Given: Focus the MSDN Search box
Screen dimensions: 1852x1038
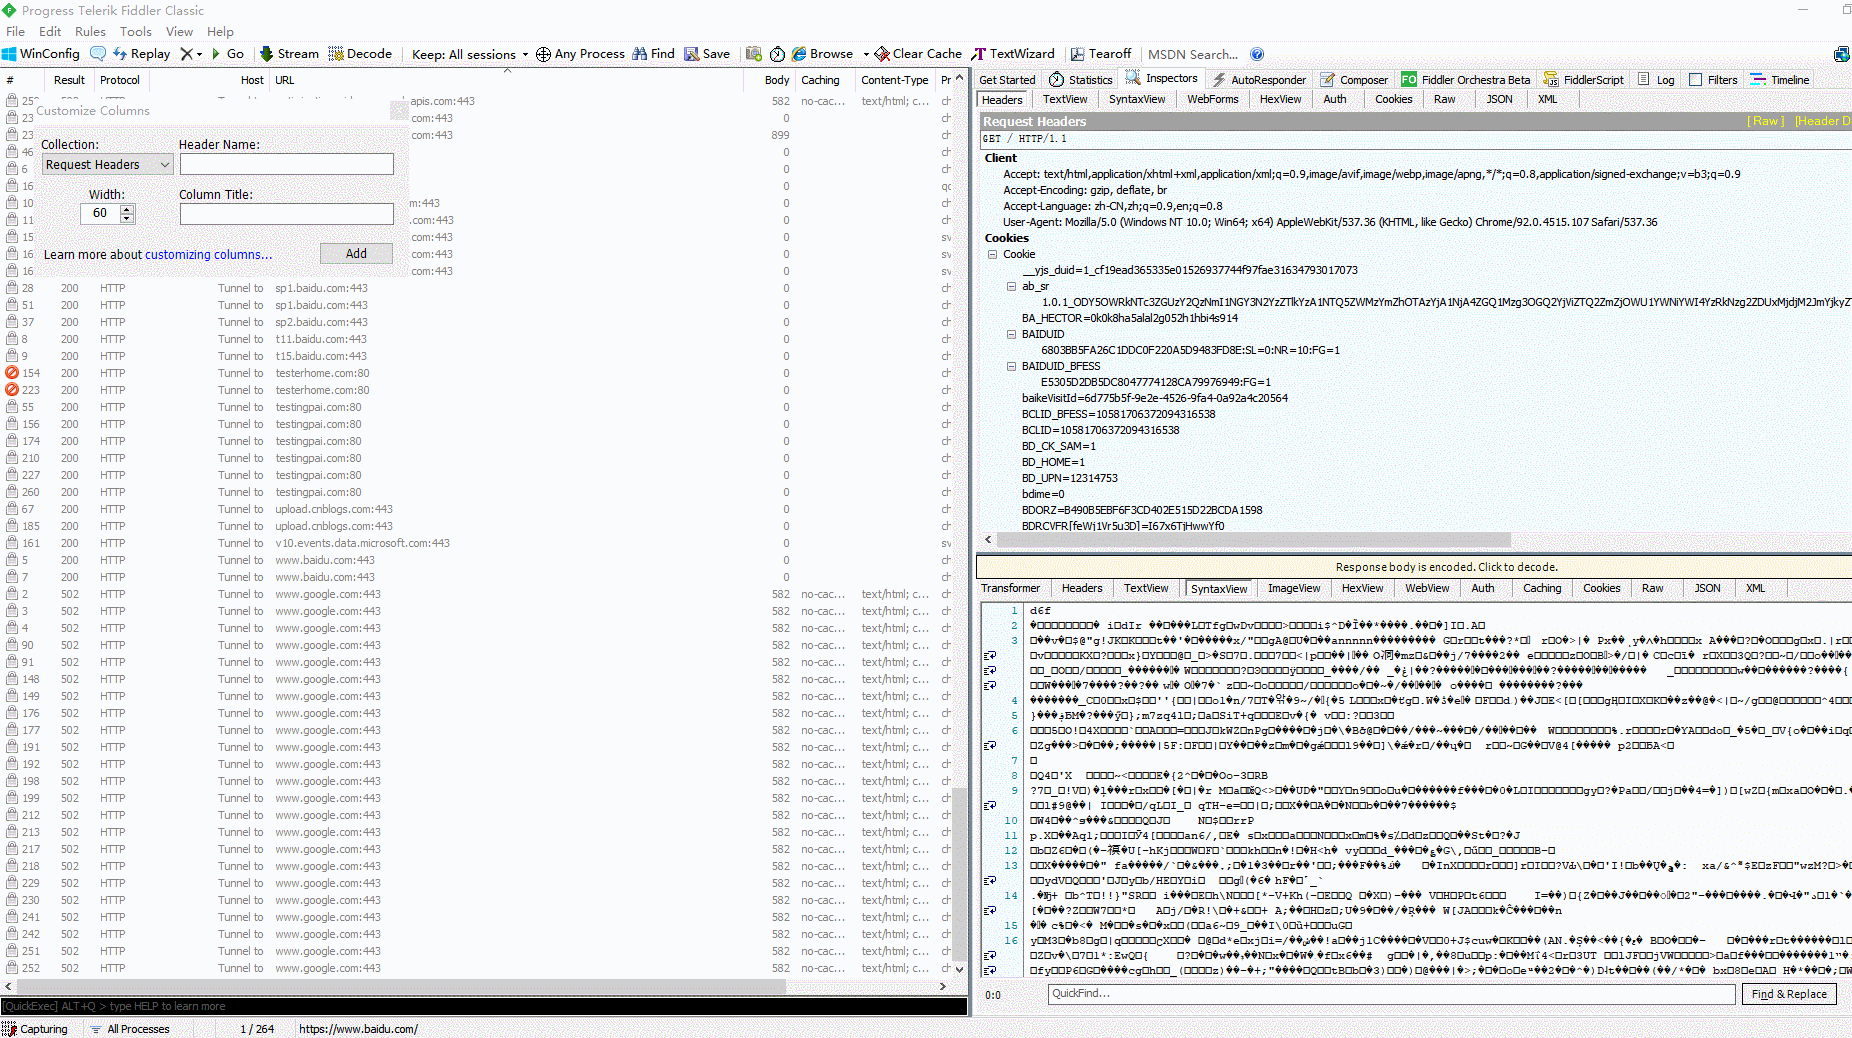Looking at the screenshot, I should [x=1194, y=54].
